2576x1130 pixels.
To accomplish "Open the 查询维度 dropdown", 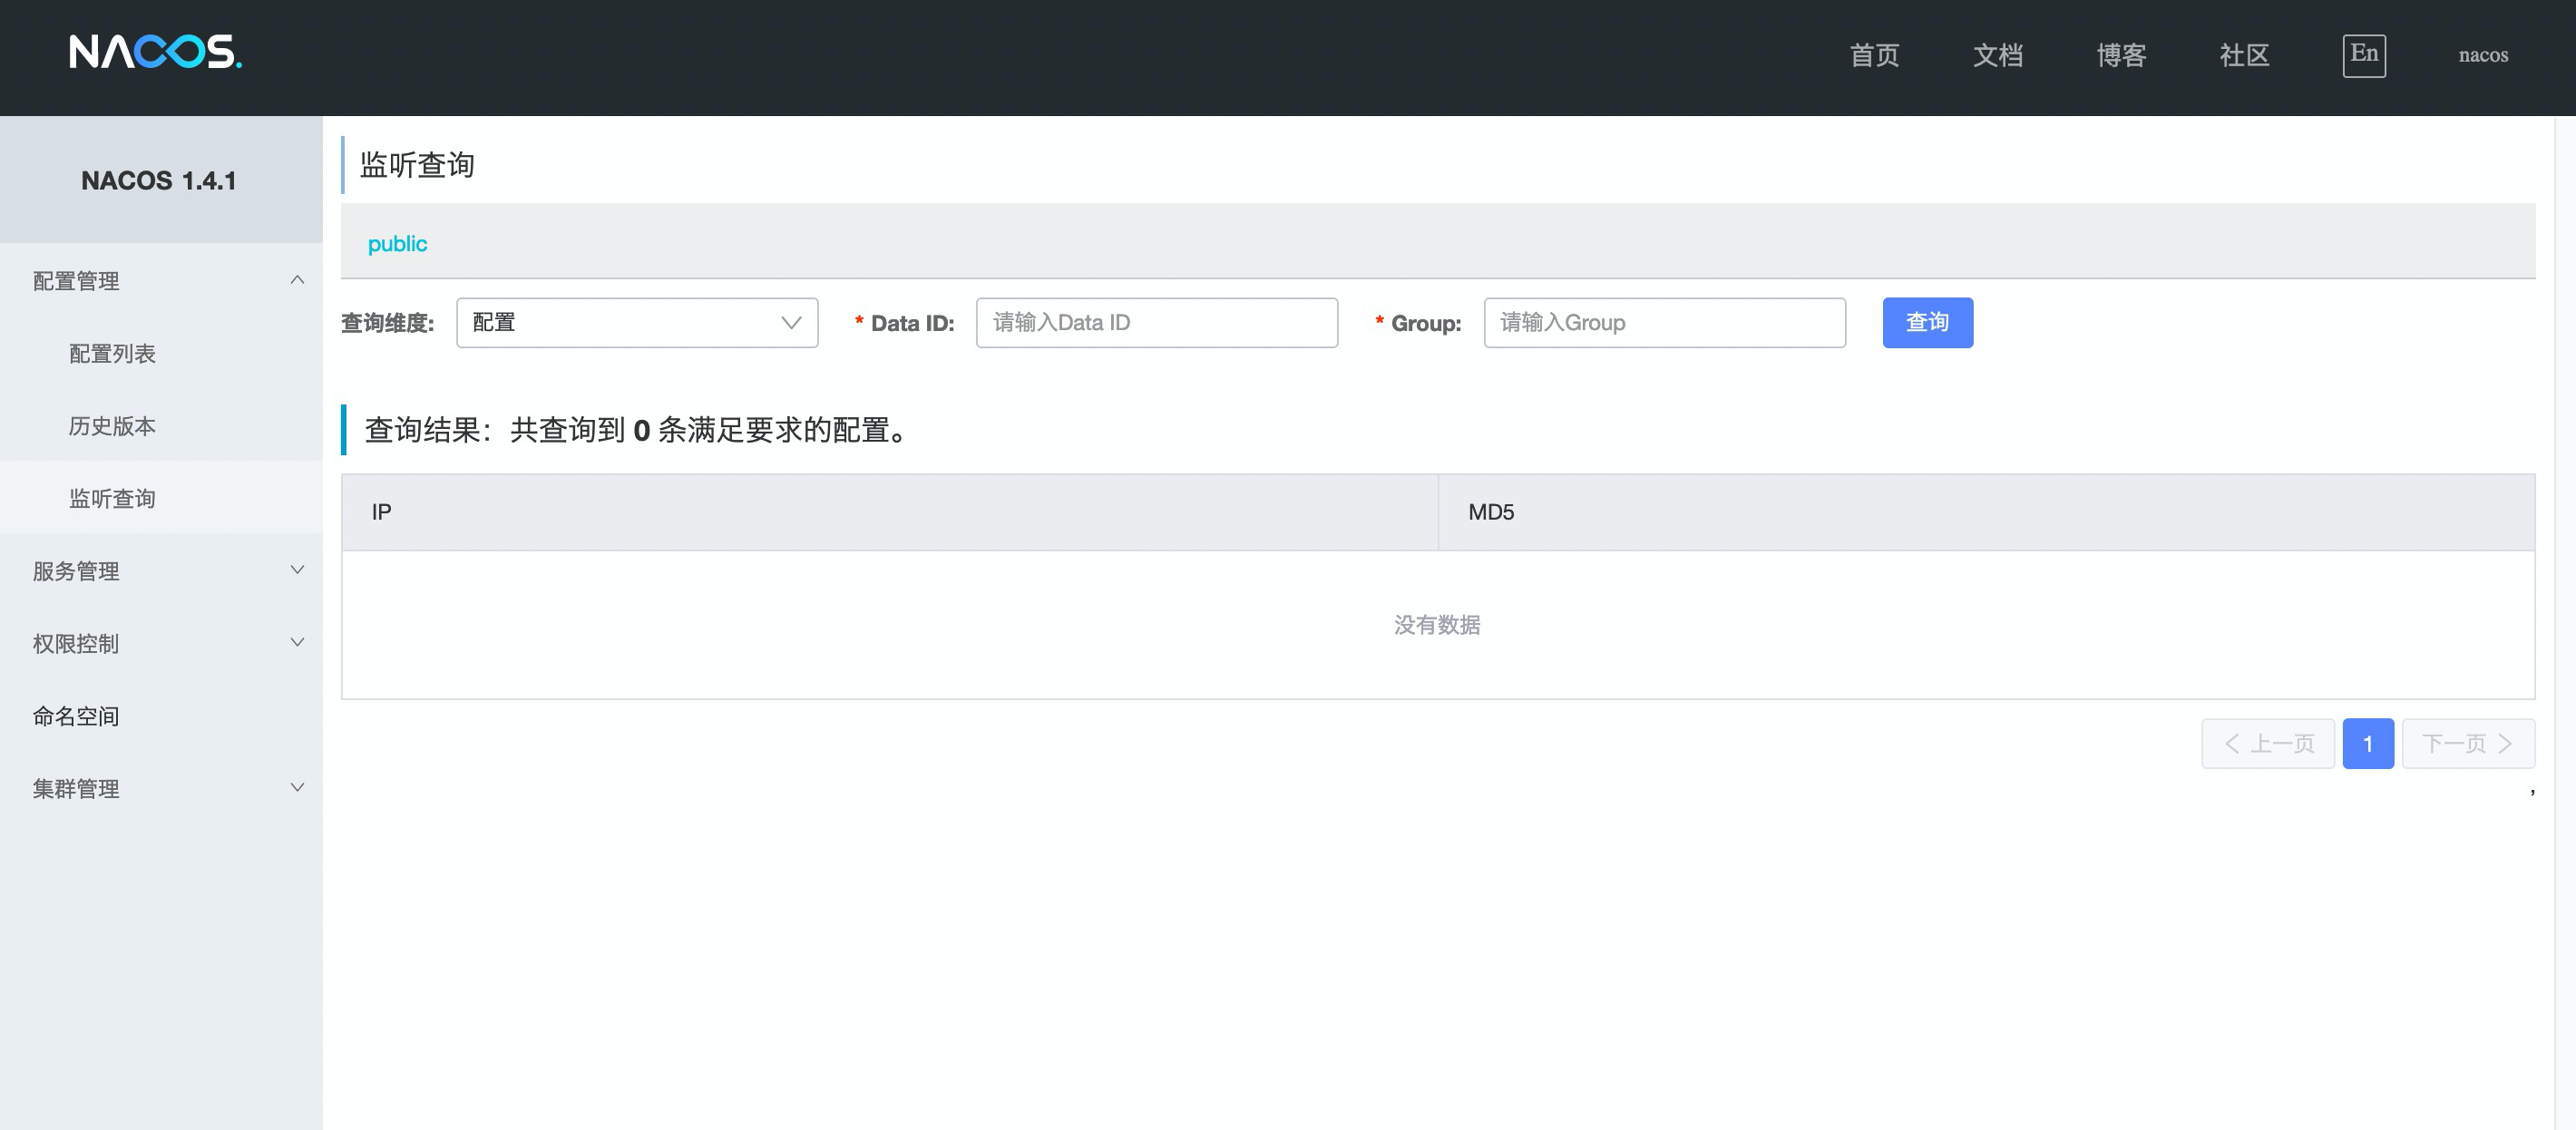I will click(x=637, y=323).
